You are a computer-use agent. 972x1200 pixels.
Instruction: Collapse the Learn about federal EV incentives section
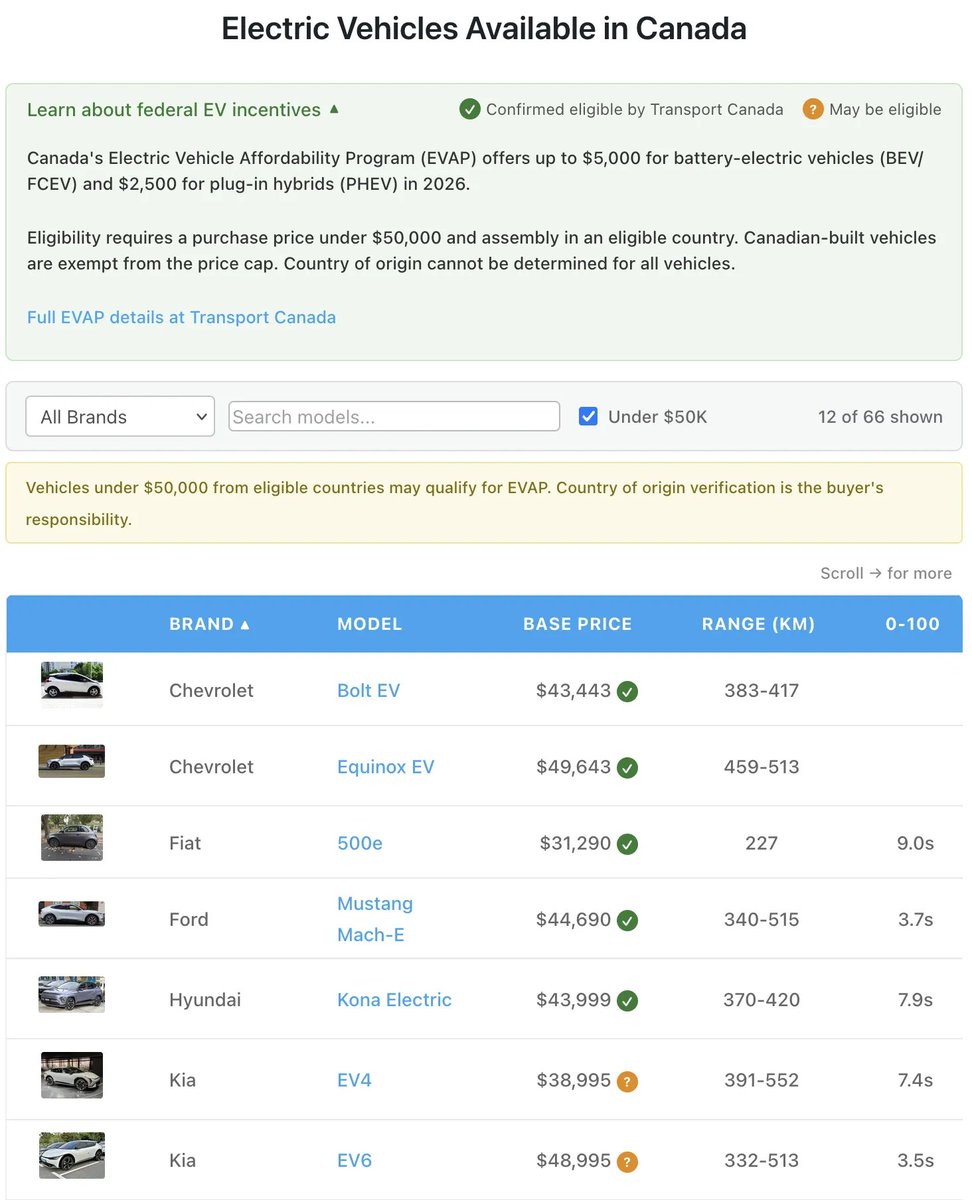(x=183, y=110)
